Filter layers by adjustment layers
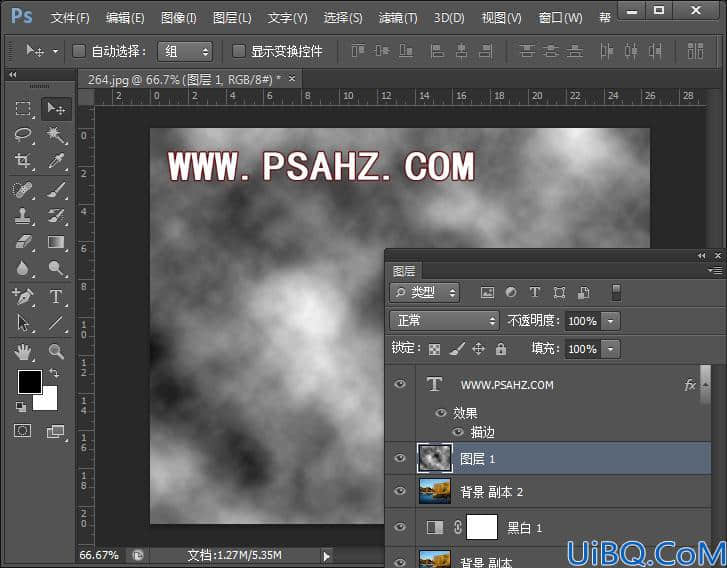This screenshot has height=568, width=727. (511, 292)
